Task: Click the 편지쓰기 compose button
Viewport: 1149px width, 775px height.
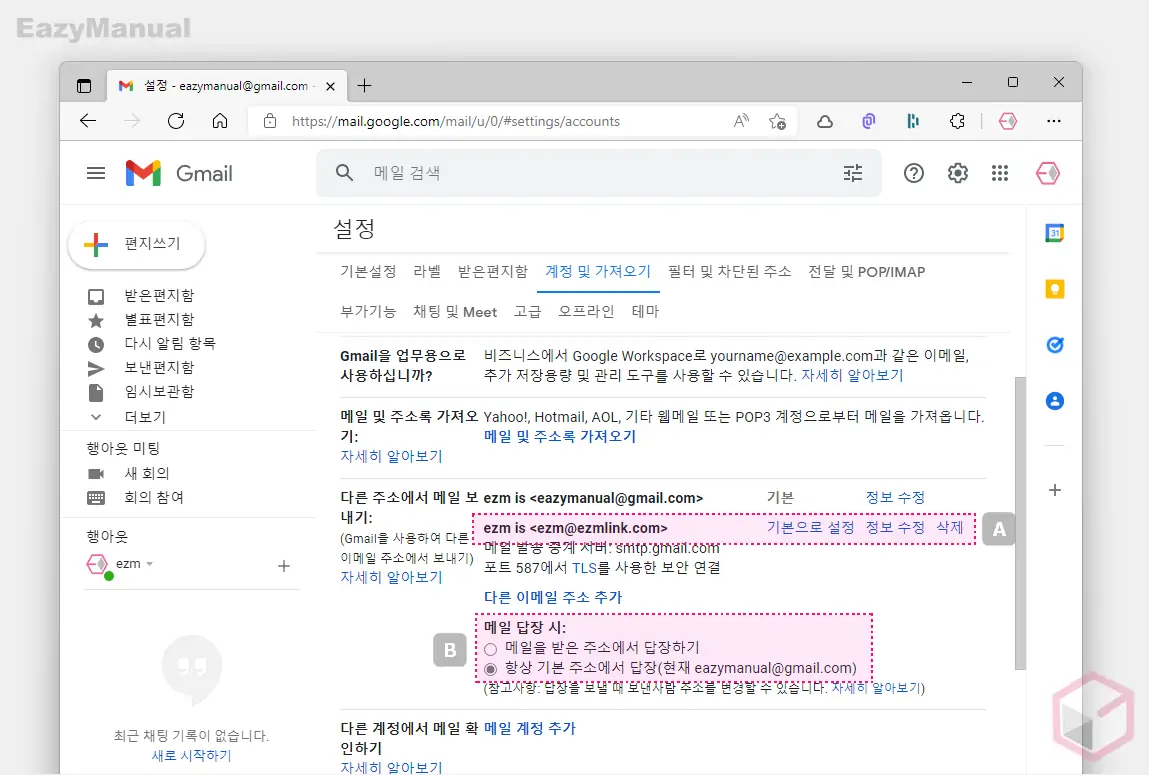Action: coord(136,244)
